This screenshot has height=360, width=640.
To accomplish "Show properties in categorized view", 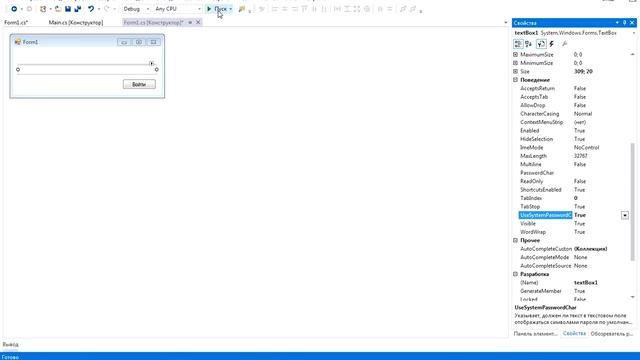I will (x=518, y=44).
